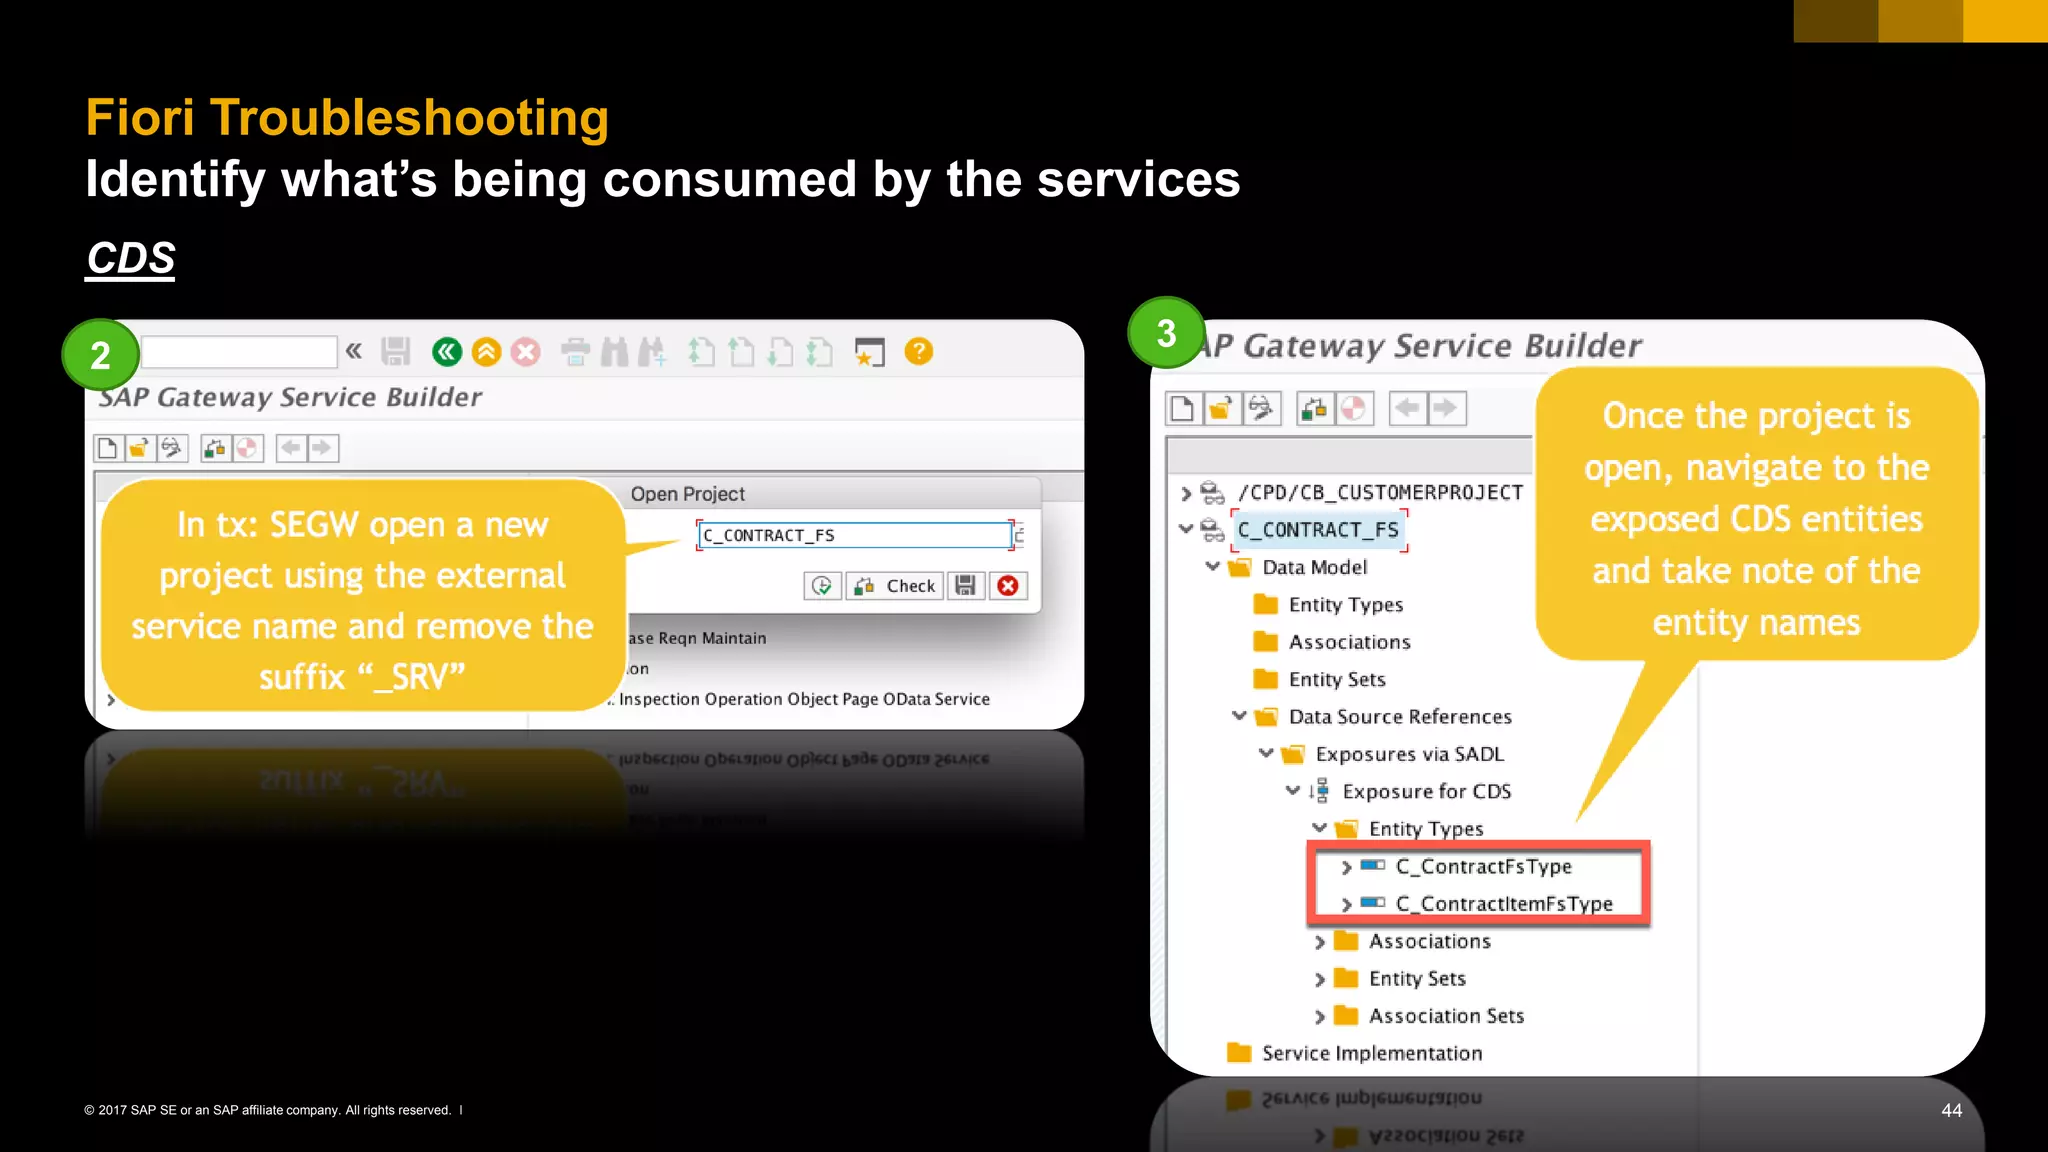
Task: Expand the Association Sets folder
Action: point(1319,1017)
